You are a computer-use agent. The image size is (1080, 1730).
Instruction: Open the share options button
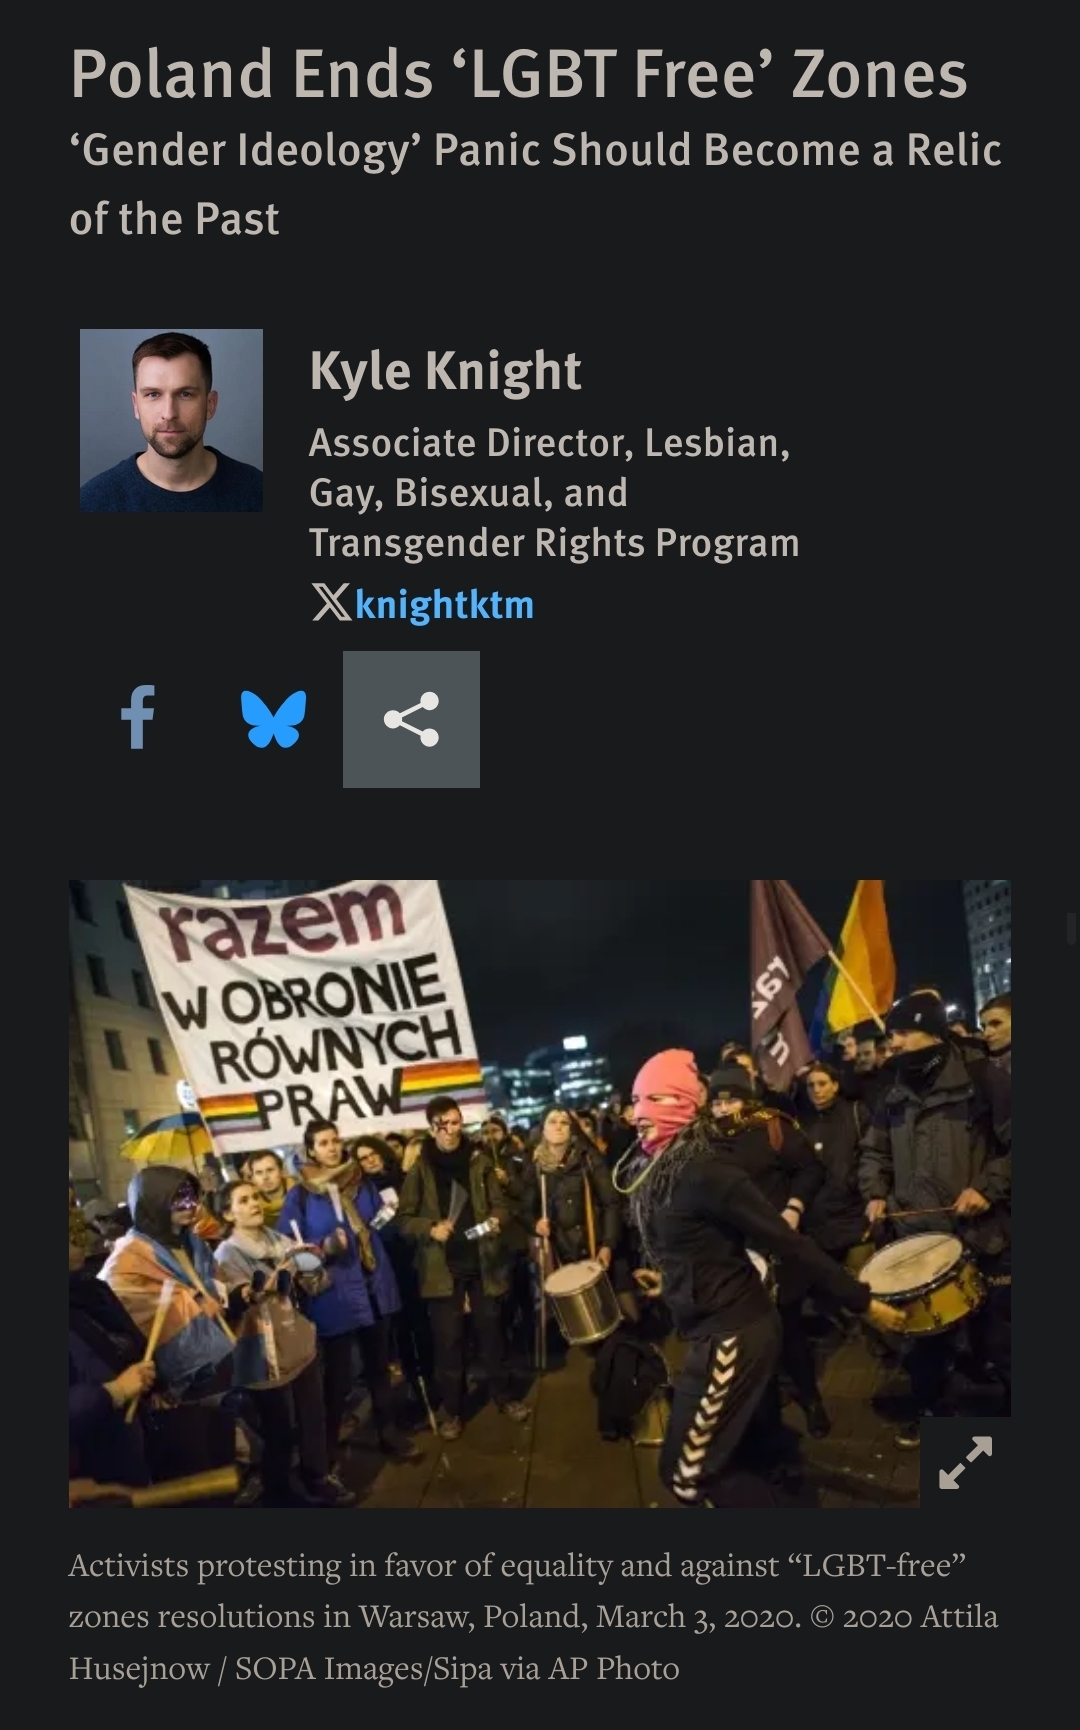(x=411, y=719)
